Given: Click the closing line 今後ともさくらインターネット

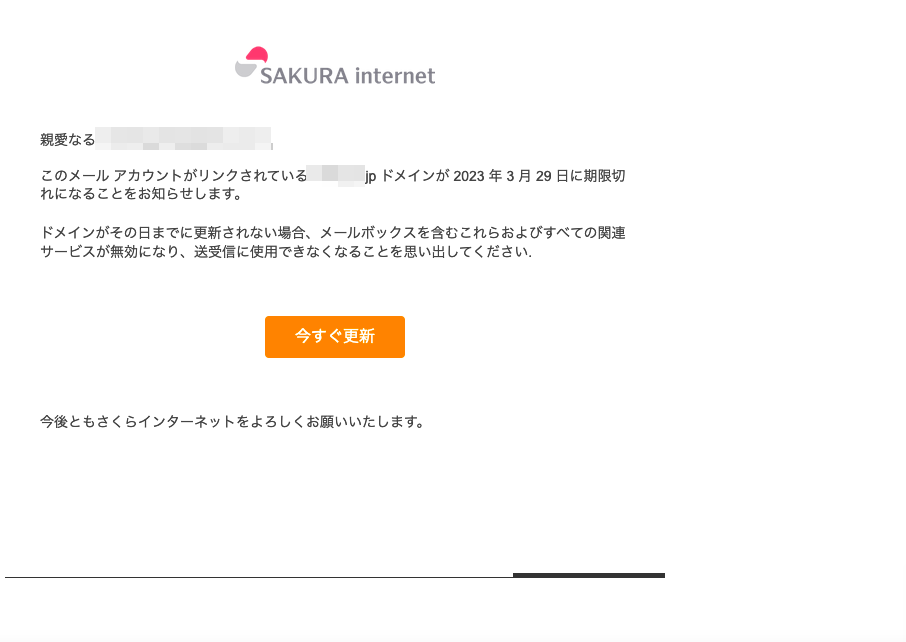Looking at the screenshot, I should pos(233,422).
